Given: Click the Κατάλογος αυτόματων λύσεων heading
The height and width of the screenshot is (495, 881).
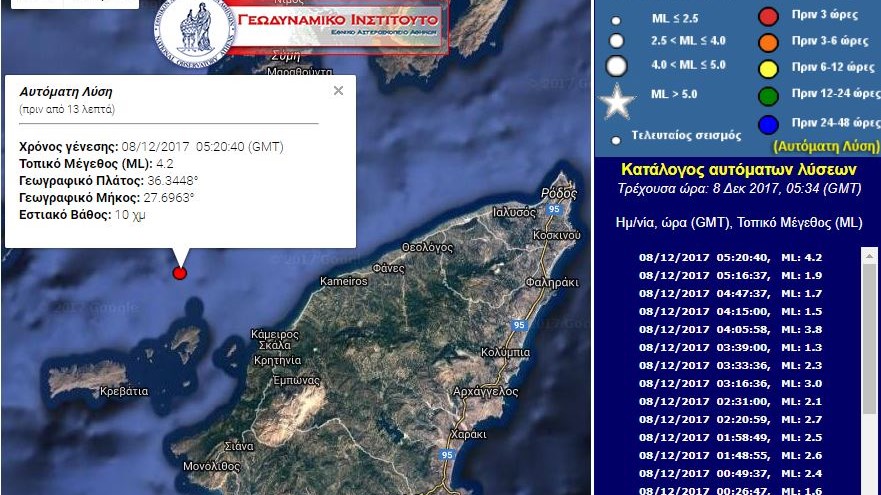Looking at the screenshot, I should click(x=738, y=170).
